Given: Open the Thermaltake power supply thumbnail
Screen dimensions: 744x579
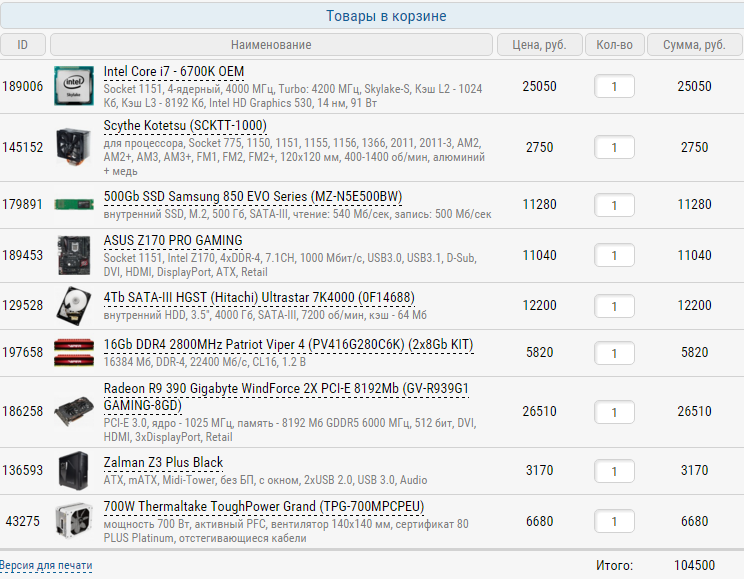Looking at the screenshot, I should click(x=74, y=521).
